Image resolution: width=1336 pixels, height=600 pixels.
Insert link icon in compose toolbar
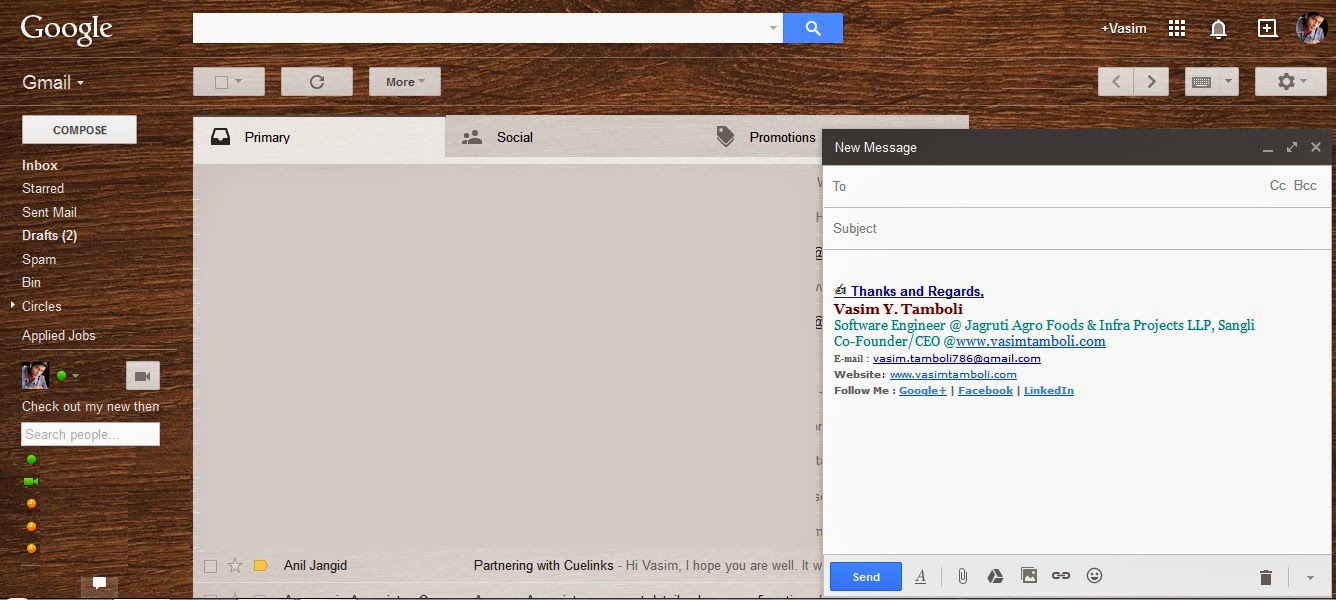[1061, 576]
